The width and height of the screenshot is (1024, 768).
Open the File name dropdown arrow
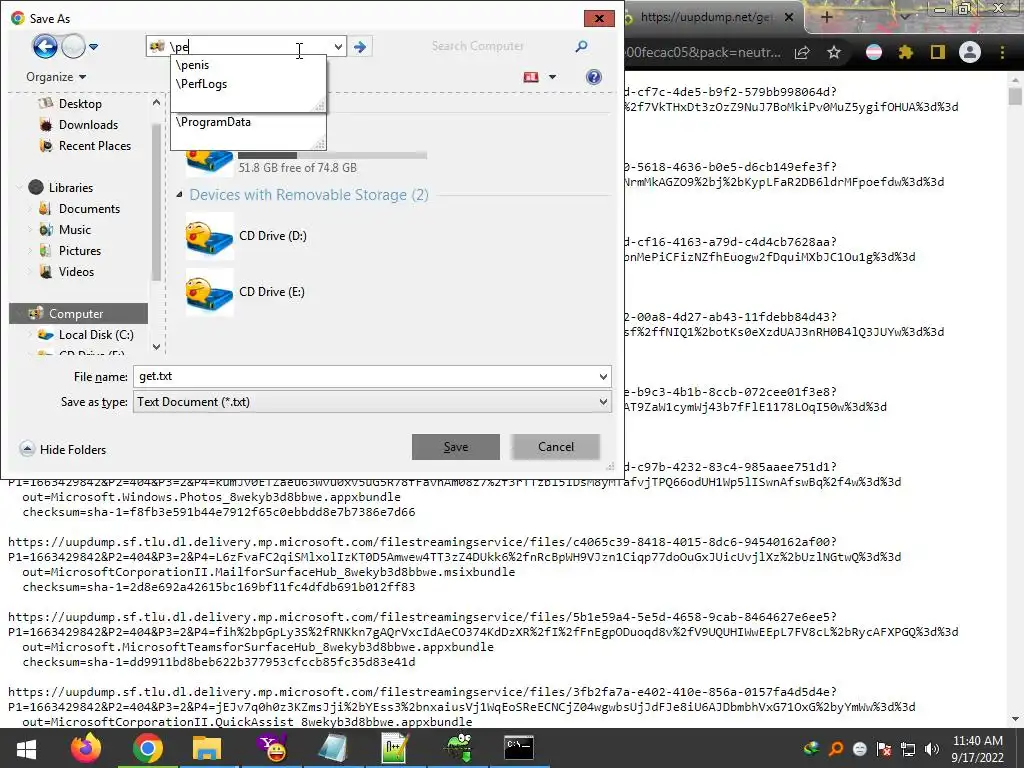(x=603, y=376)
